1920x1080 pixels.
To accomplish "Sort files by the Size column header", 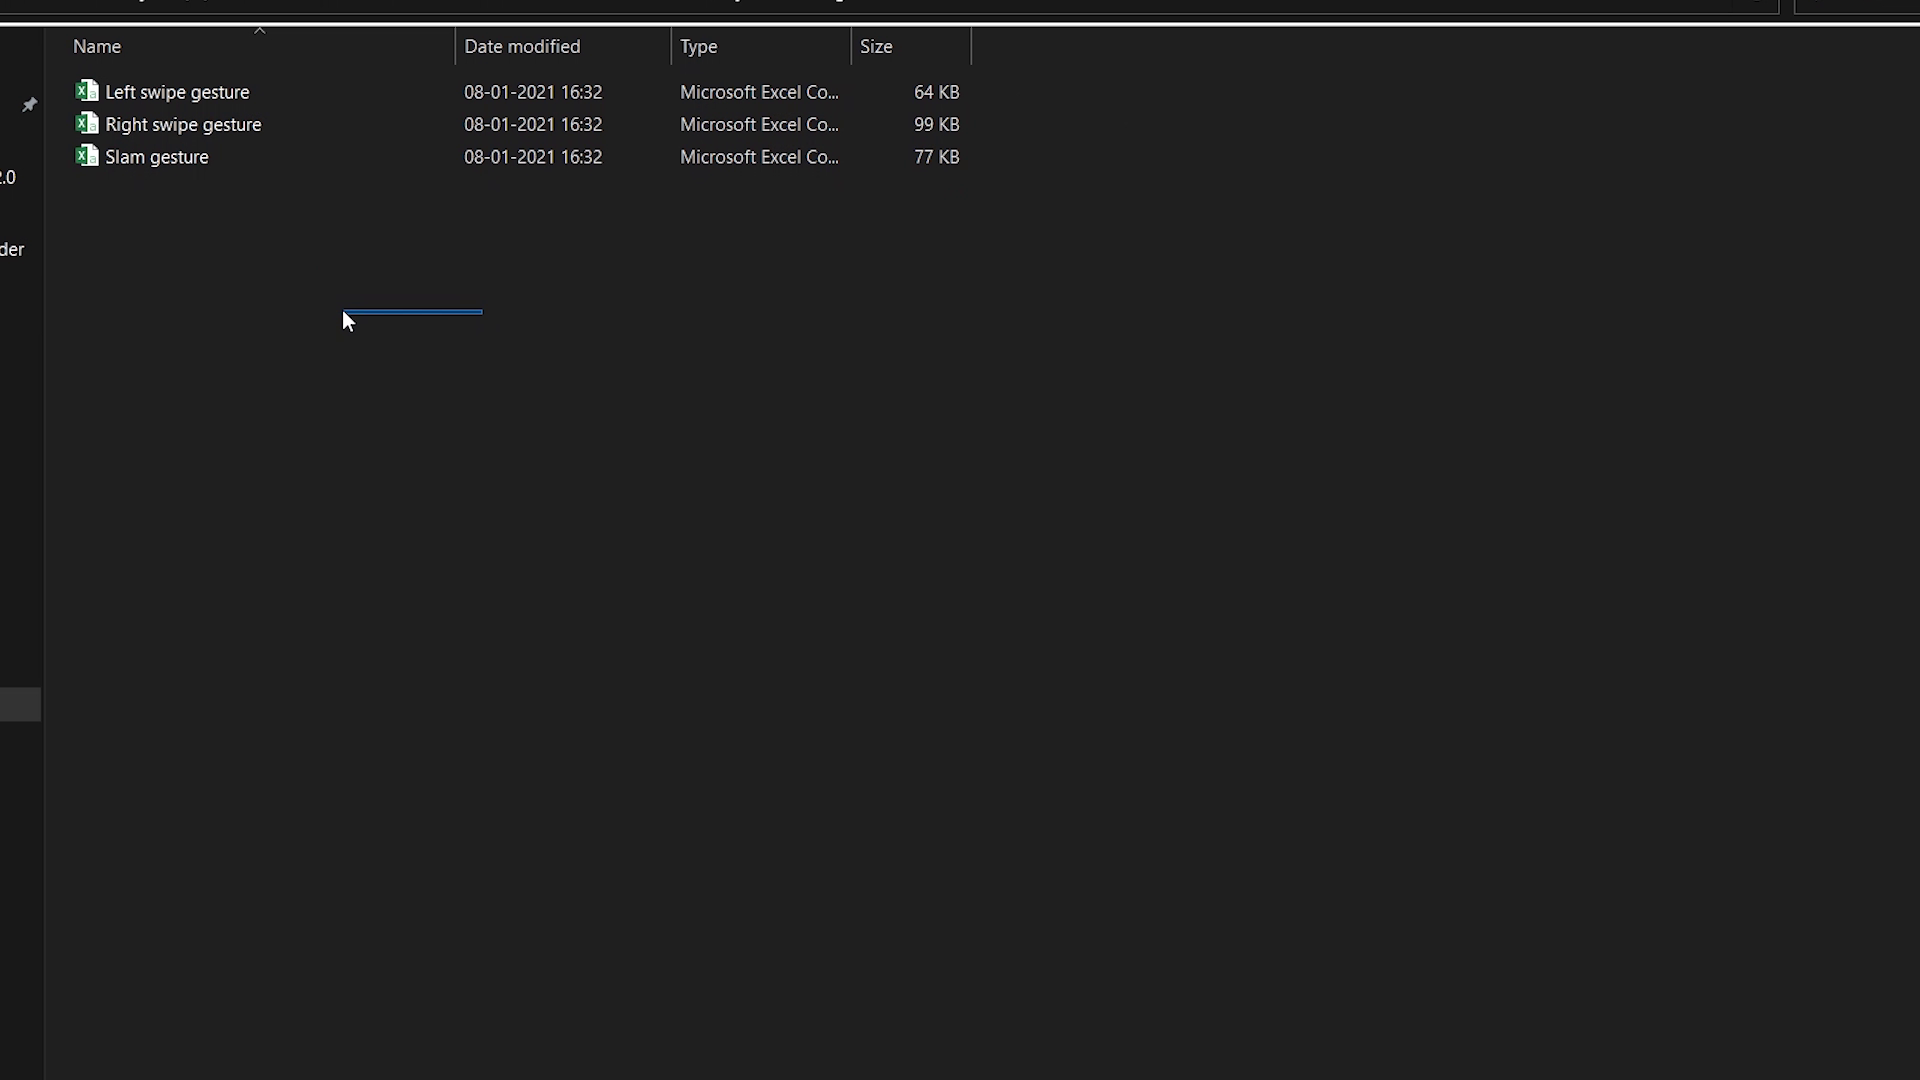I will [876, 47].
